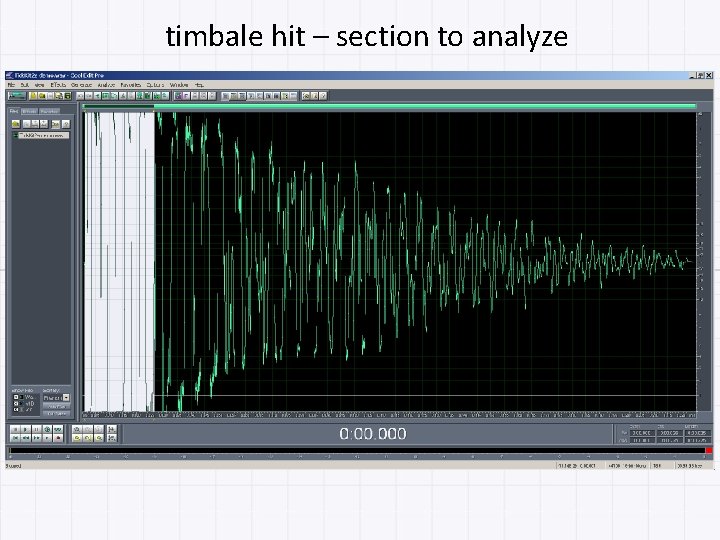Toggle the Video file type filter
720x540 pixels.
(x=16, y=410)
